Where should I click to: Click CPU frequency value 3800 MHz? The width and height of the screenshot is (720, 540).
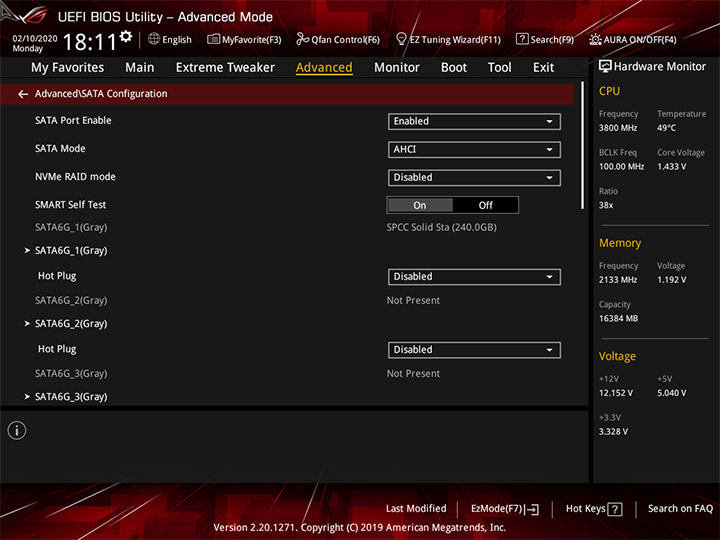click(618, 128)
